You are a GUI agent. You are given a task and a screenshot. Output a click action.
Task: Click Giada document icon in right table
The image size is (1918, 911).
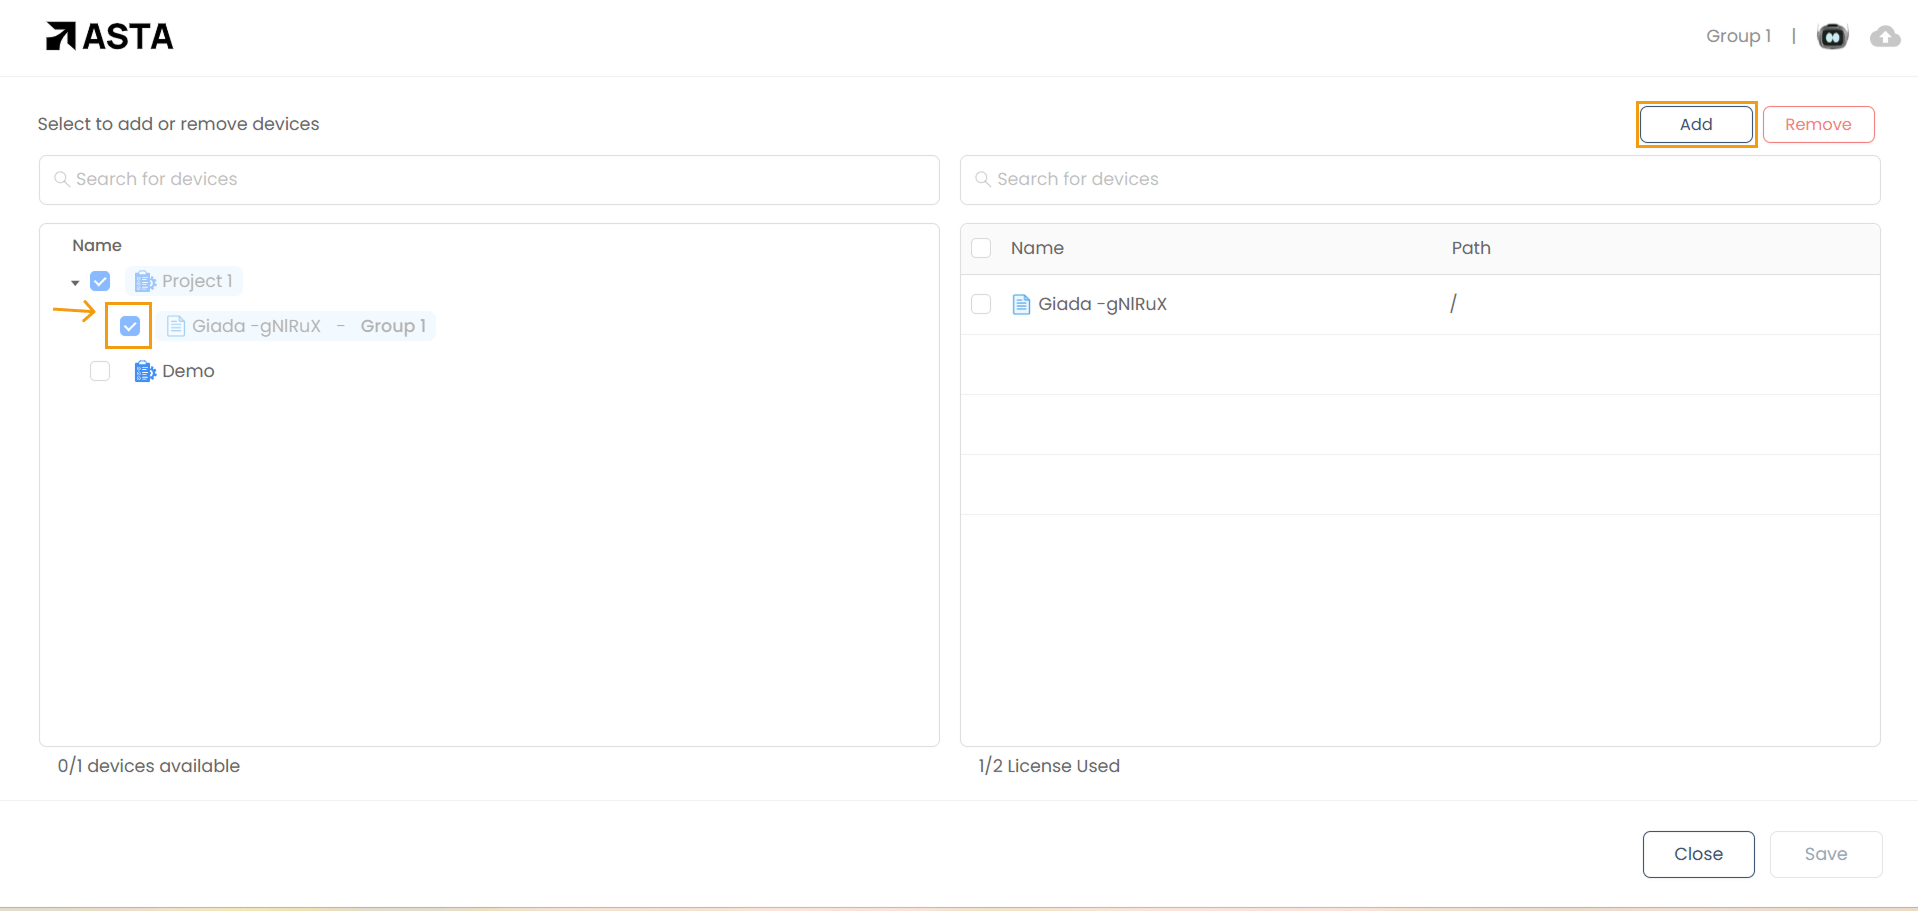coord(1021,304)
